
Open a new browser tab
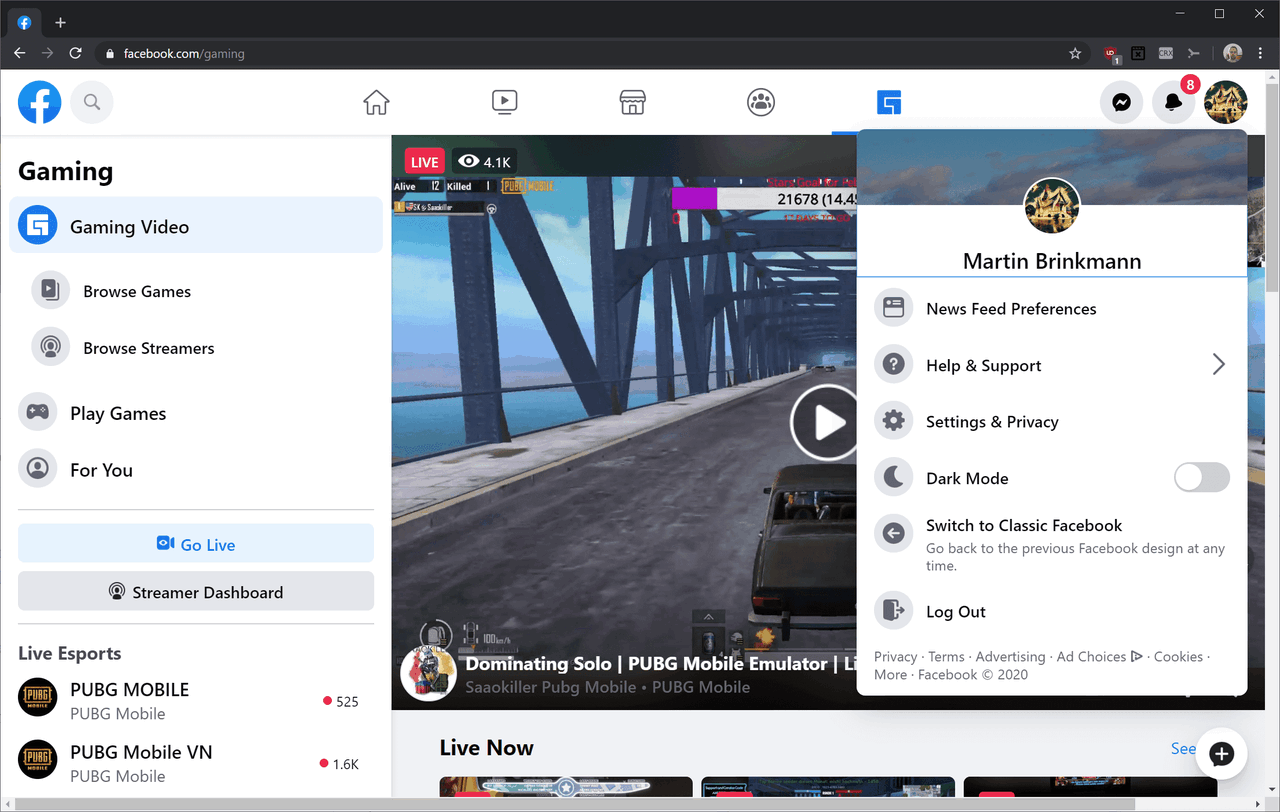click(x=60, y=22)
